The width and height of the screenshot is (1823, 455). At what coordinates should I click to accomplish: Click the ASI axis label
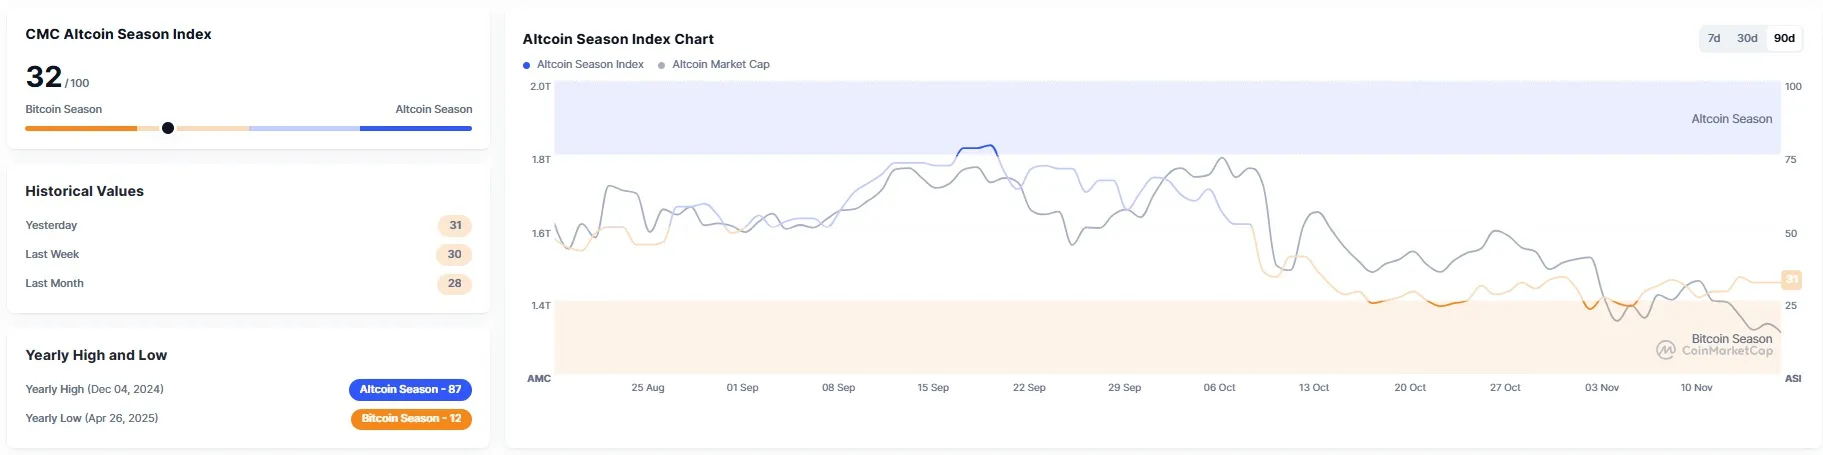(x=1793, y=378)
